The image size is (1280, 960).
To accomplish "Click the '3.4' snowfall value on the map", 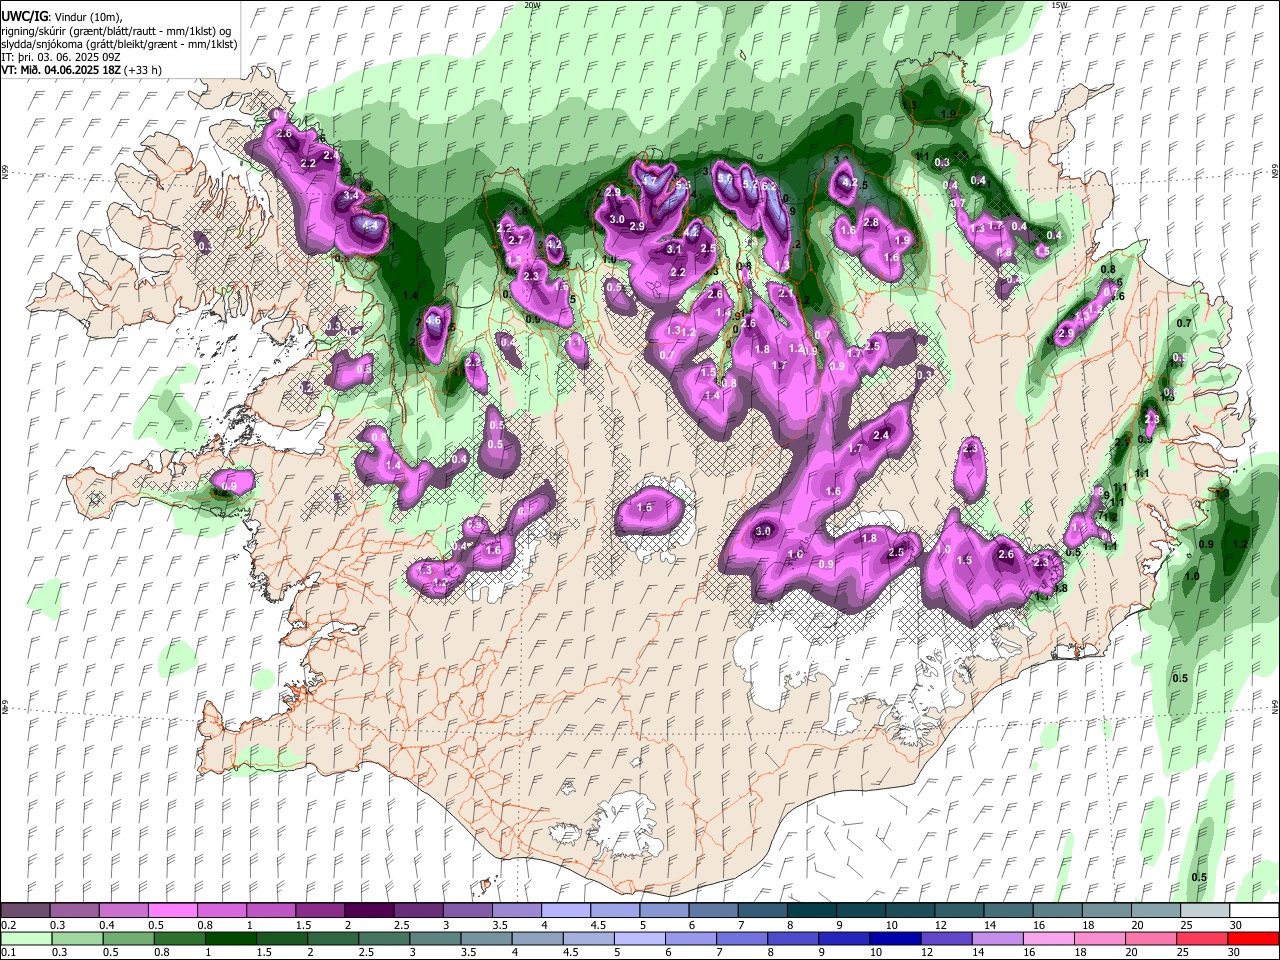I will pos(350,195).
